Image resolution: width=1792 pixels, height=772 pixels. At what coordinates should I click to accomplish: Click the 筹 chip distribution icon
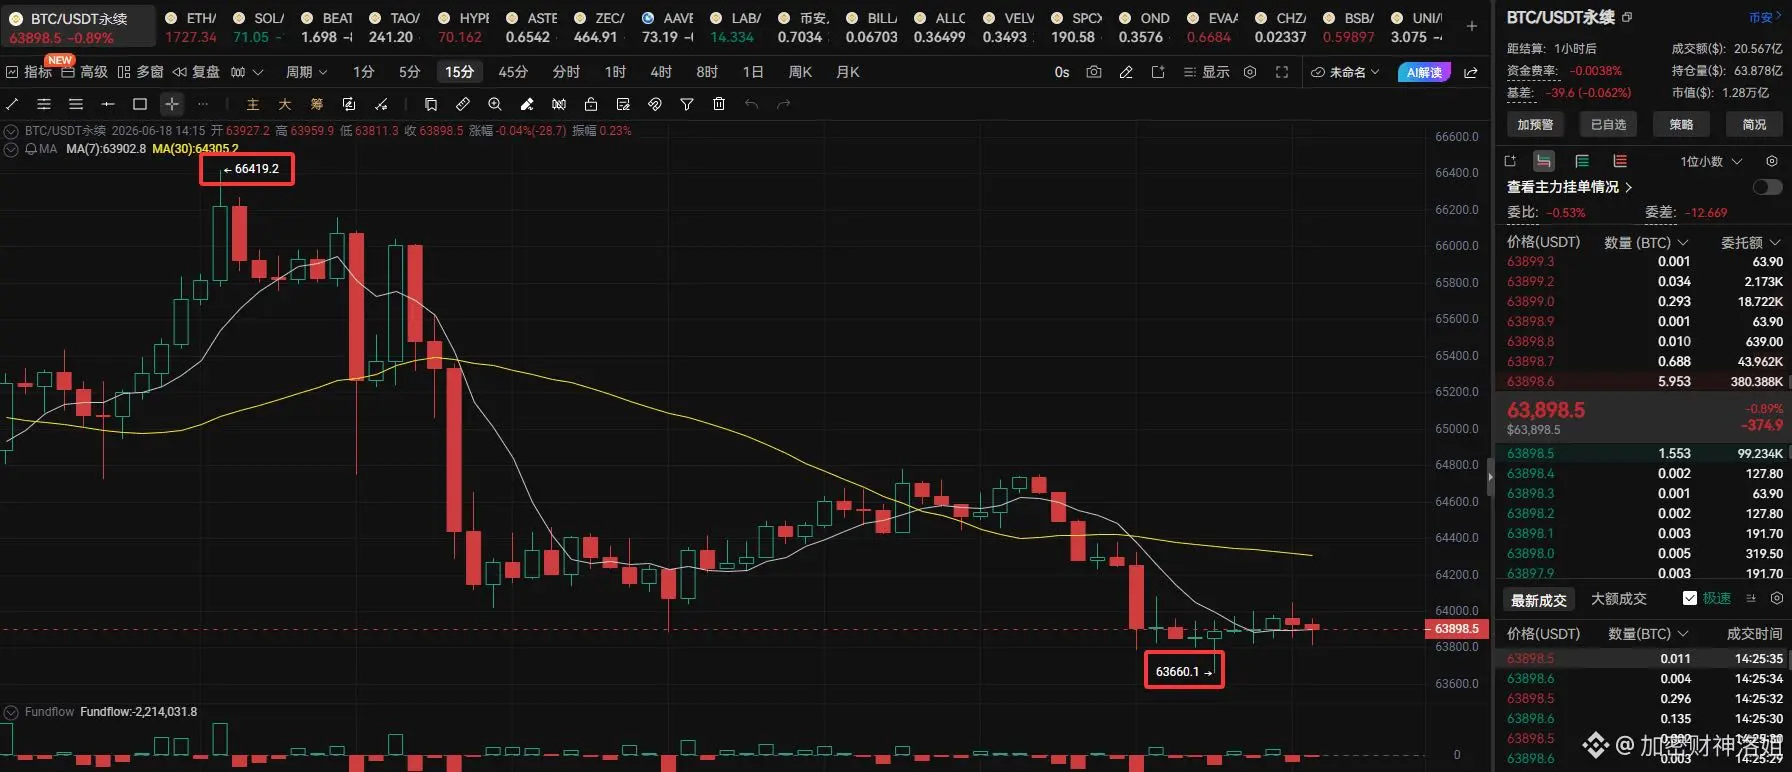tap(317, 104)
